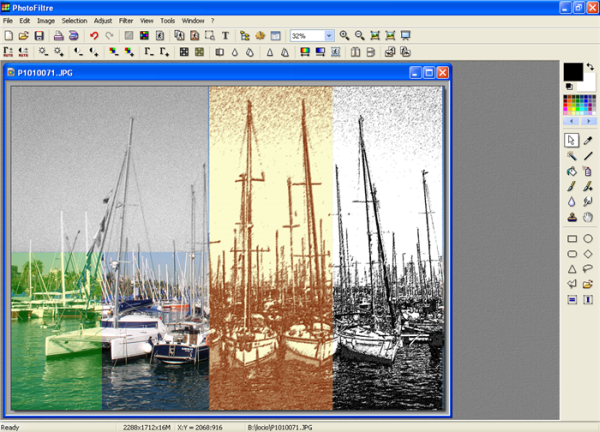
Task: Select the Clone stamp tool
Action: tap(572, 217)
